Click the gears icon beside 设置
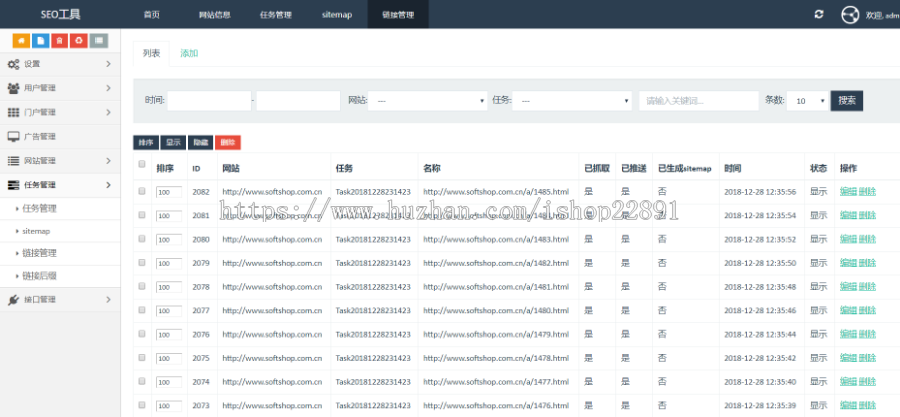 [x=13, y=64]
